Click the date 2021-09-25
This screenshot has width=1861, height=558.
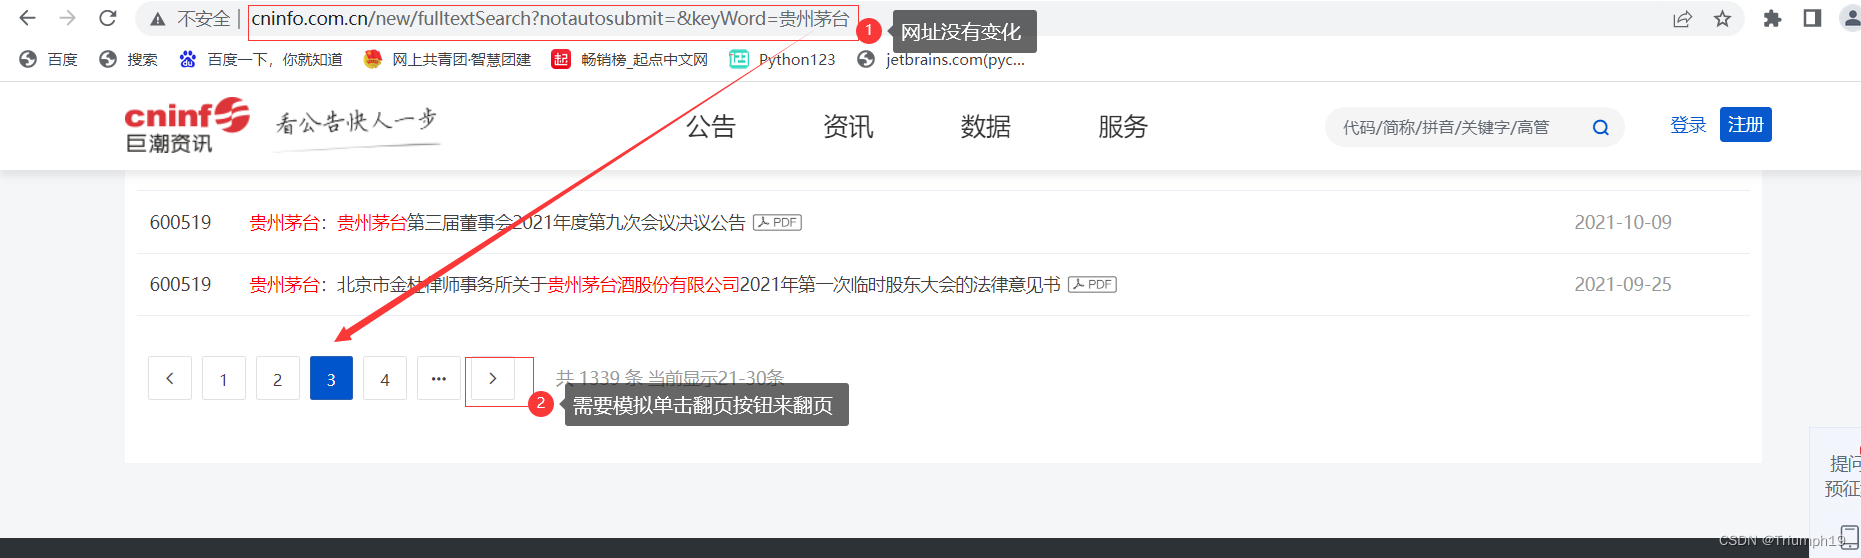point(1623,285)
